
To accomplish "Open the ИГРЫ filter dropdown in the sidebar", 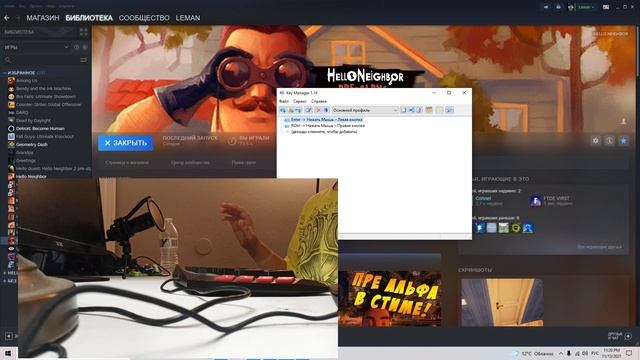I will coord(36,47).
